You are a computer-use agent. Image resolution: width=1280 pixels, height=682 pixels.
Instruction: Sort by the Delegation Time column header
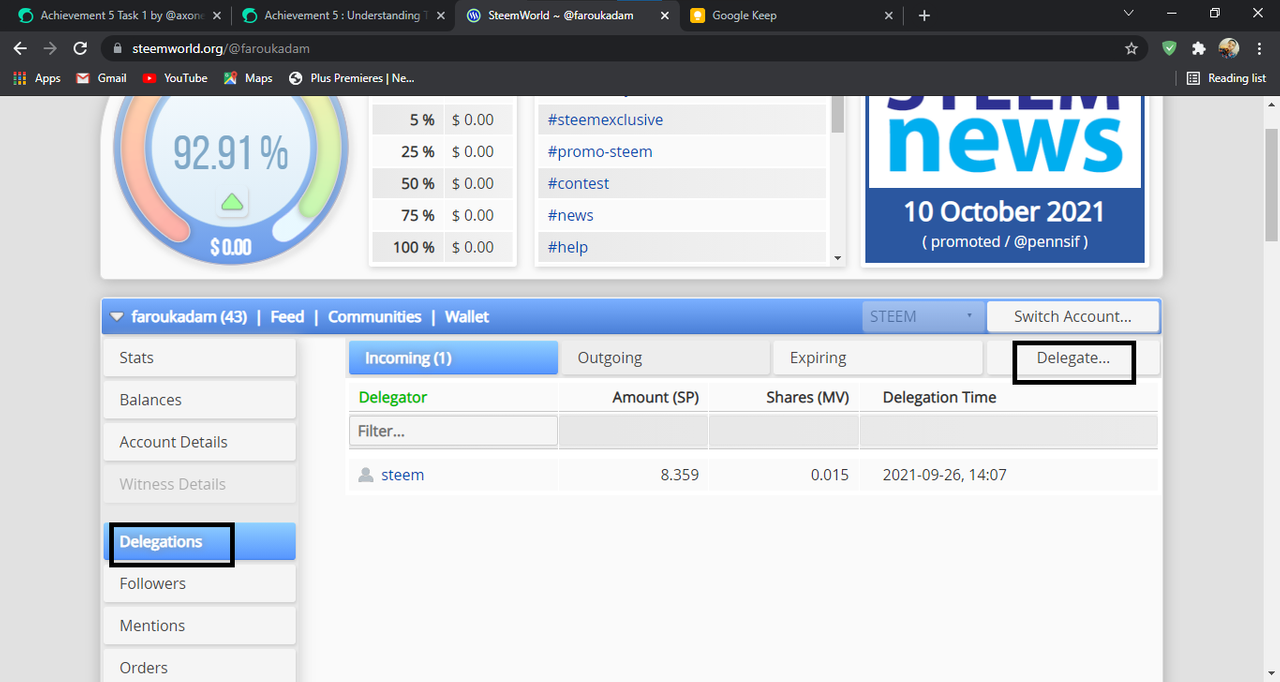pyautogui.click(x=939, y=398)
